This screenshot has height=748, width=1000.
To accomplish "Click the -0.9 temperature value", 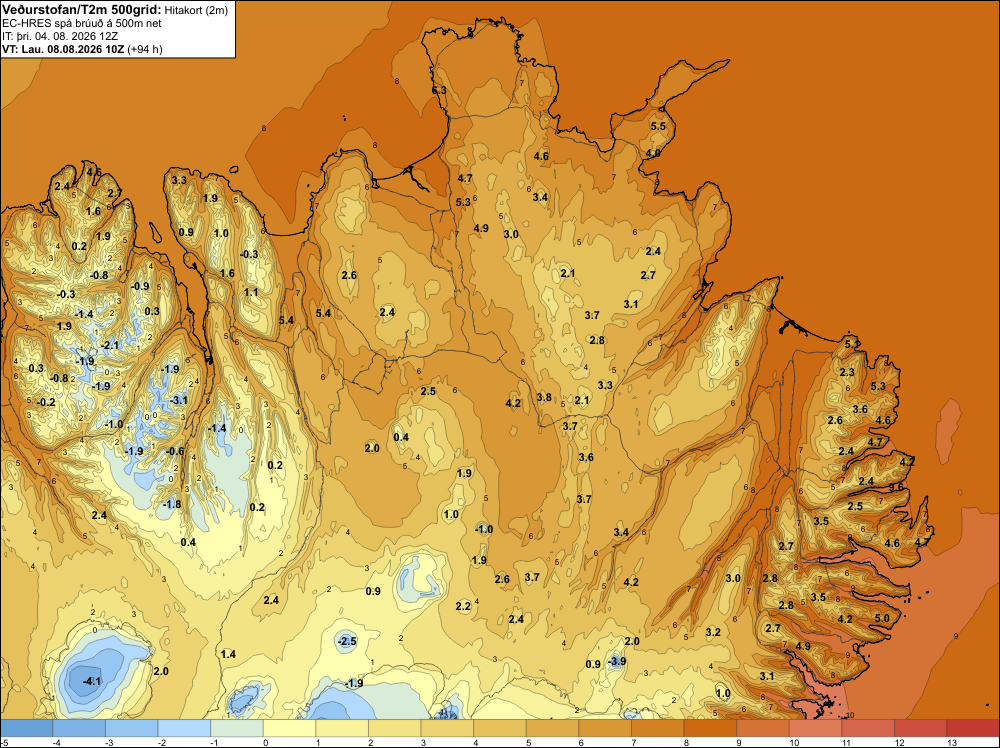I will coord(140,286).
